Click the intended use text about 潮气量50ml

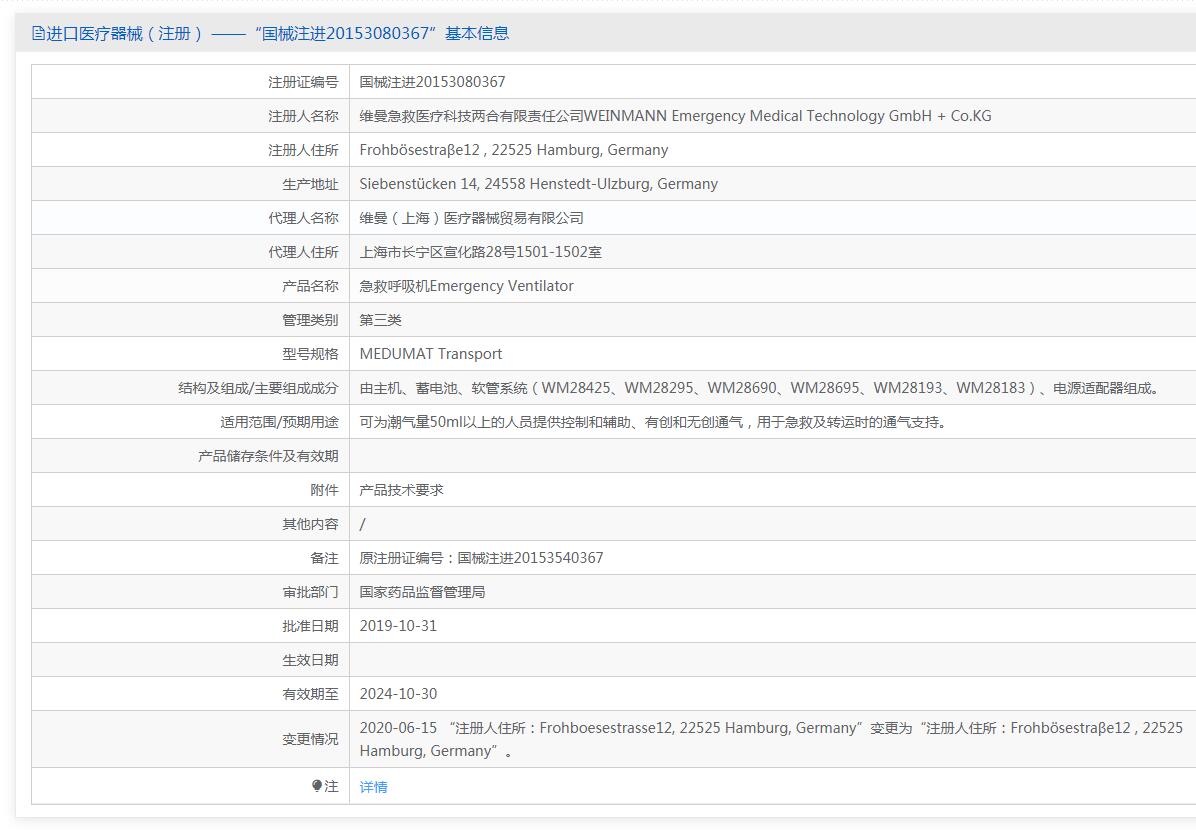tap(652, 422)
